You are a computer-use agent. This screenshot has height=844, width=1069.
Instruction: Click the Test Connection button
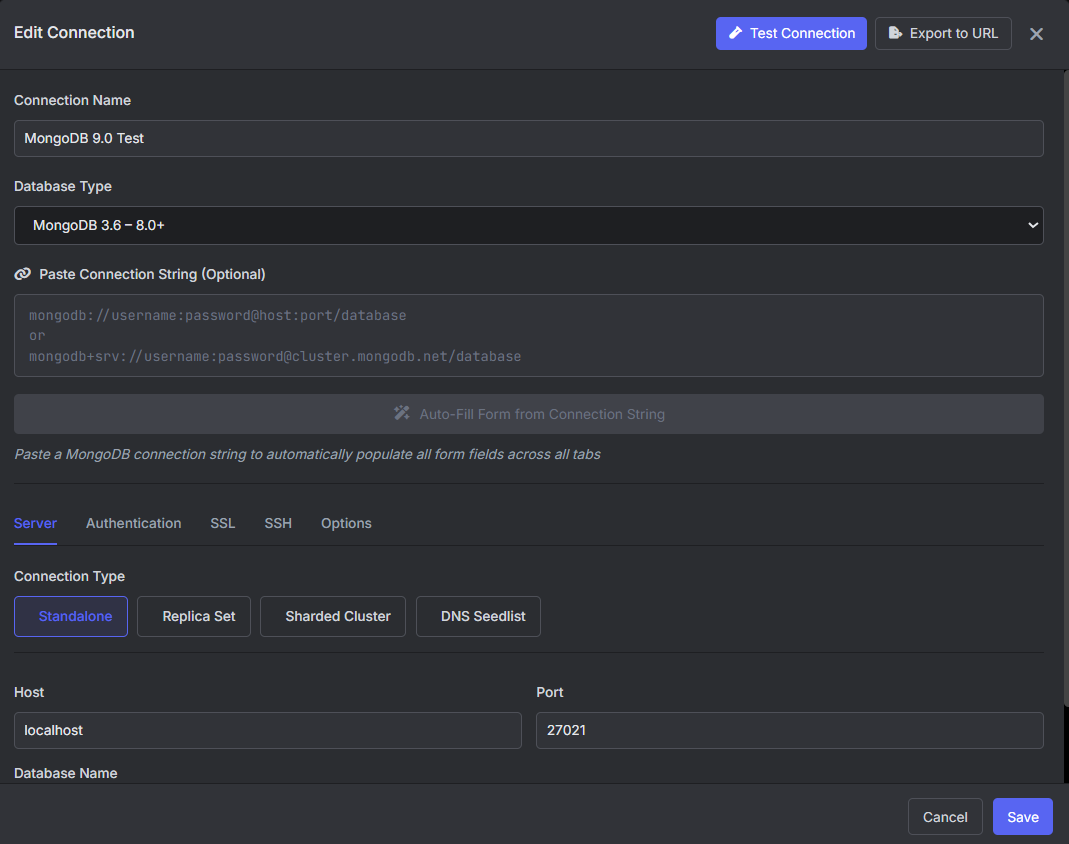click(791, 33)
